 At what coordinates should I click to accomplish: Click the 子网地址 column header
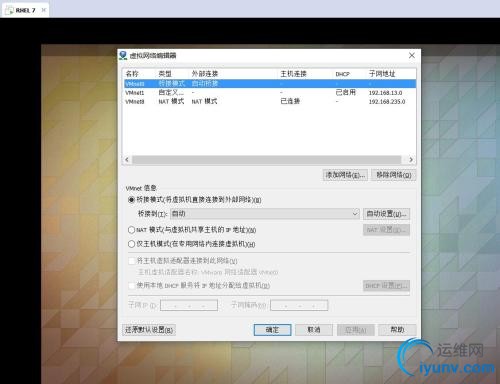tap(382, 74)
